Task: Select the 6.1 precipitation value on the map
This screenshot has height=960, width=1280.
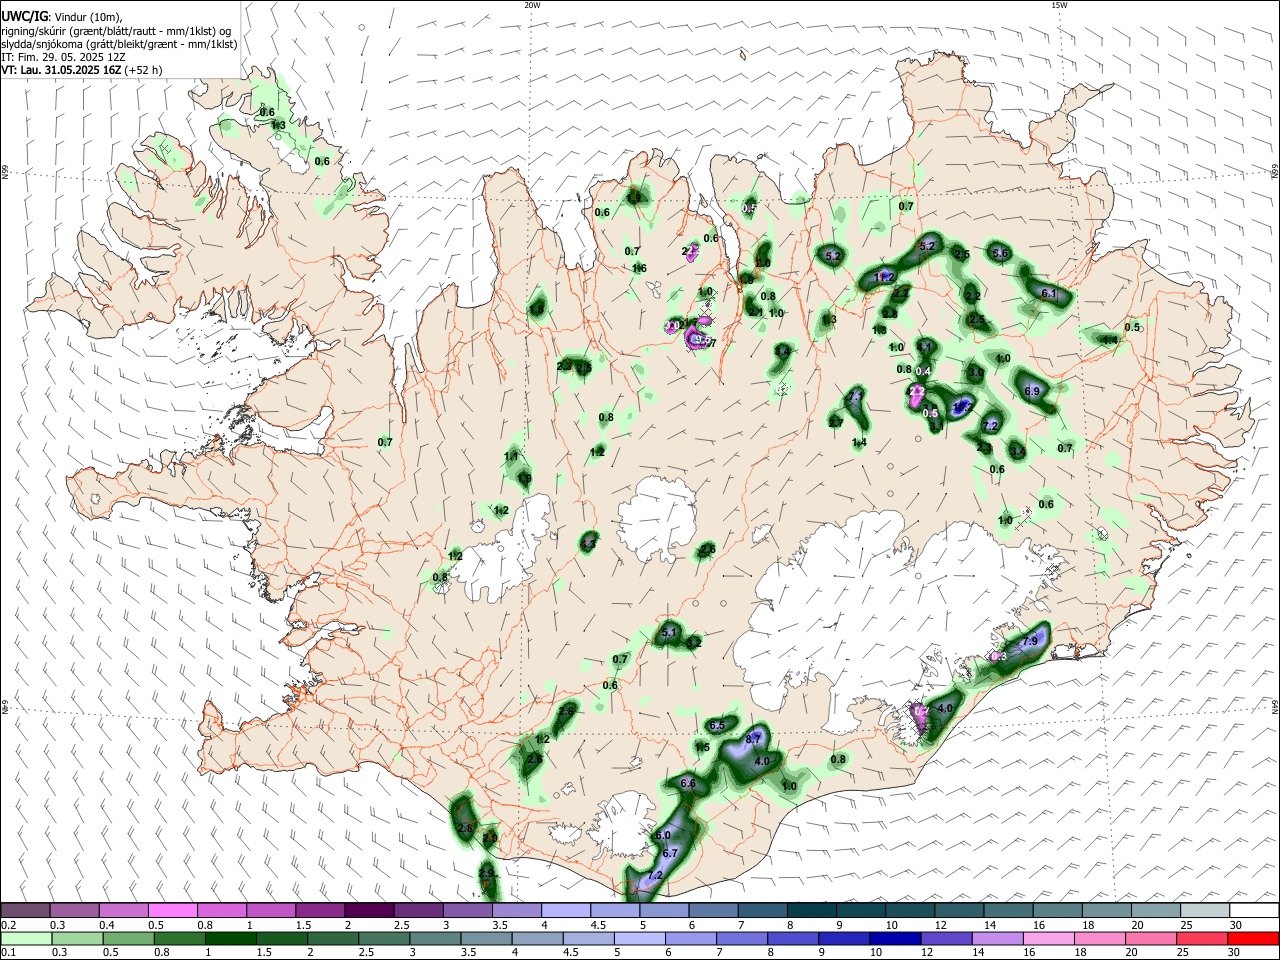Action: 1049,294
